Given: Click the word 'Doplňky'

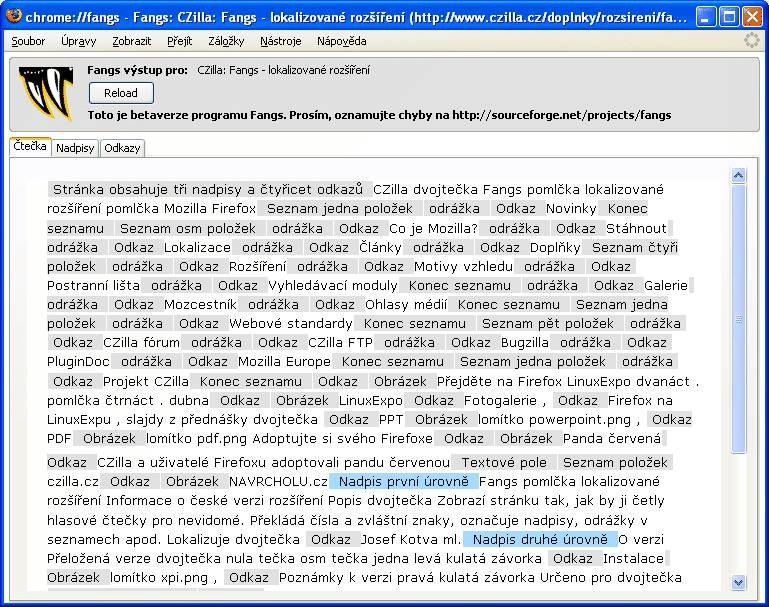Looking at the screenshot, I should 555,248.
